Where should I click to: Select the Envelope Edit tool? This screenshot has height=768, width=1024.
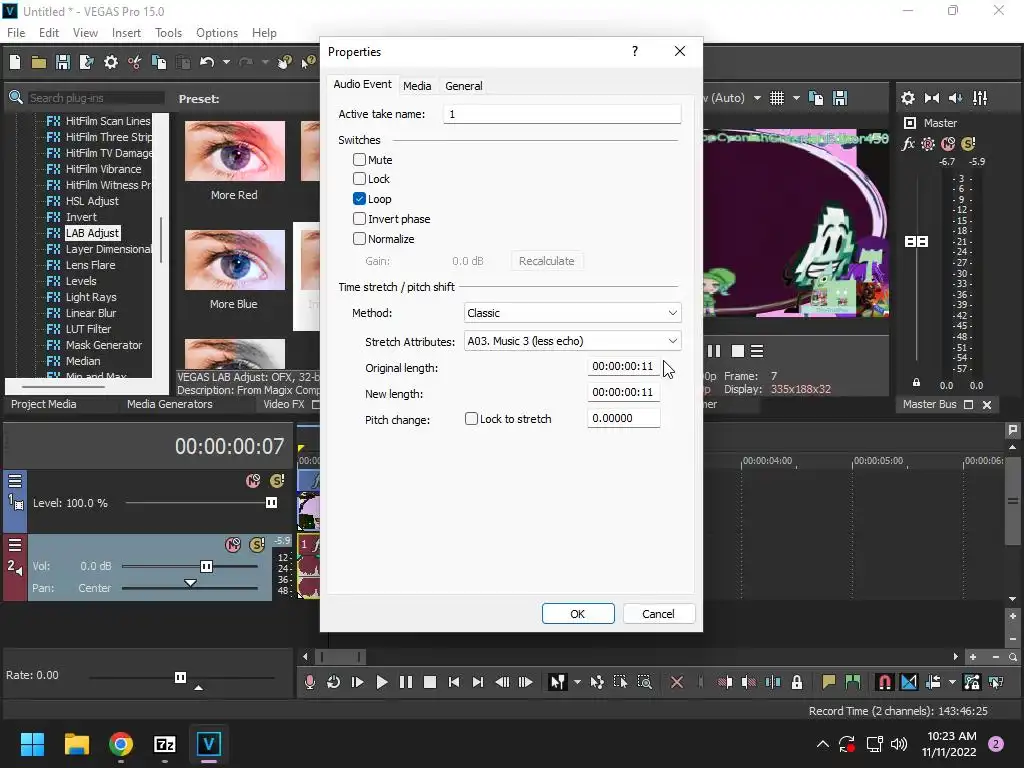[x=597, y=682]
